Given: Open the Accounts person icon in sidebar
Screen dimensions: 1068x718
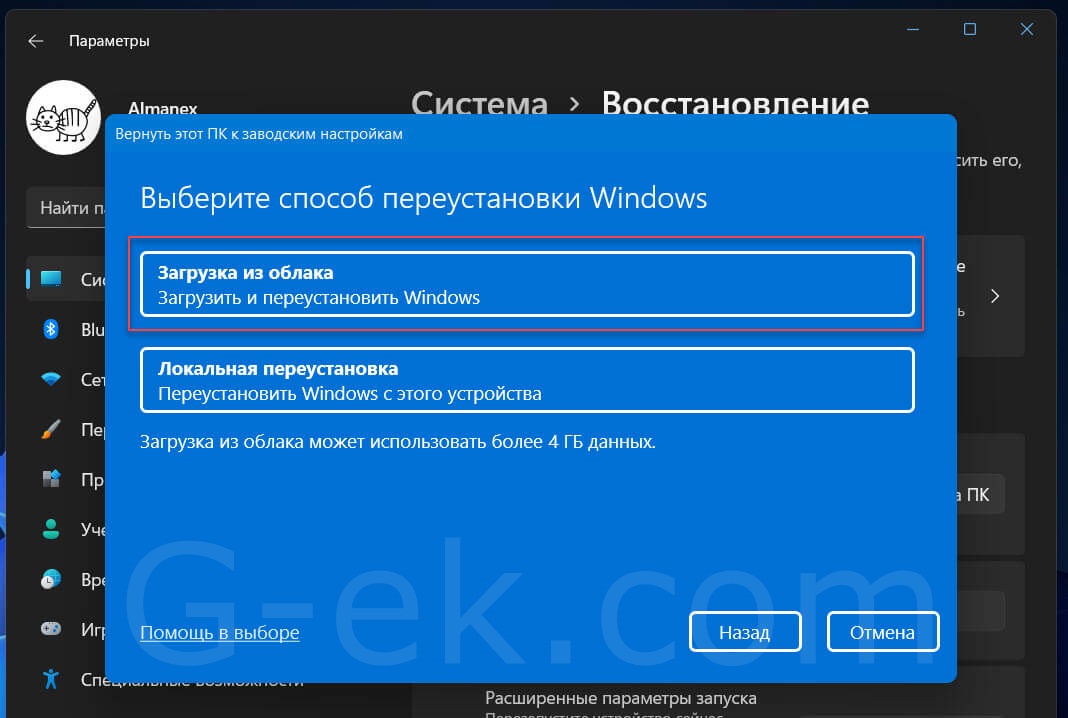Looking at the screenshot, I should point(51,529).
